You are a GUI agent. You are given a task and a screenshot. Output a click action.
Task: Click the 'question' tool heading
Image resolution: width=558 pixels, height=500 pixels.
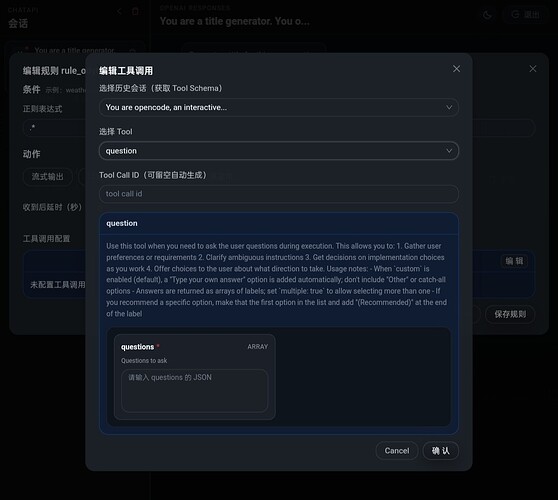click(x=122, y=223)
